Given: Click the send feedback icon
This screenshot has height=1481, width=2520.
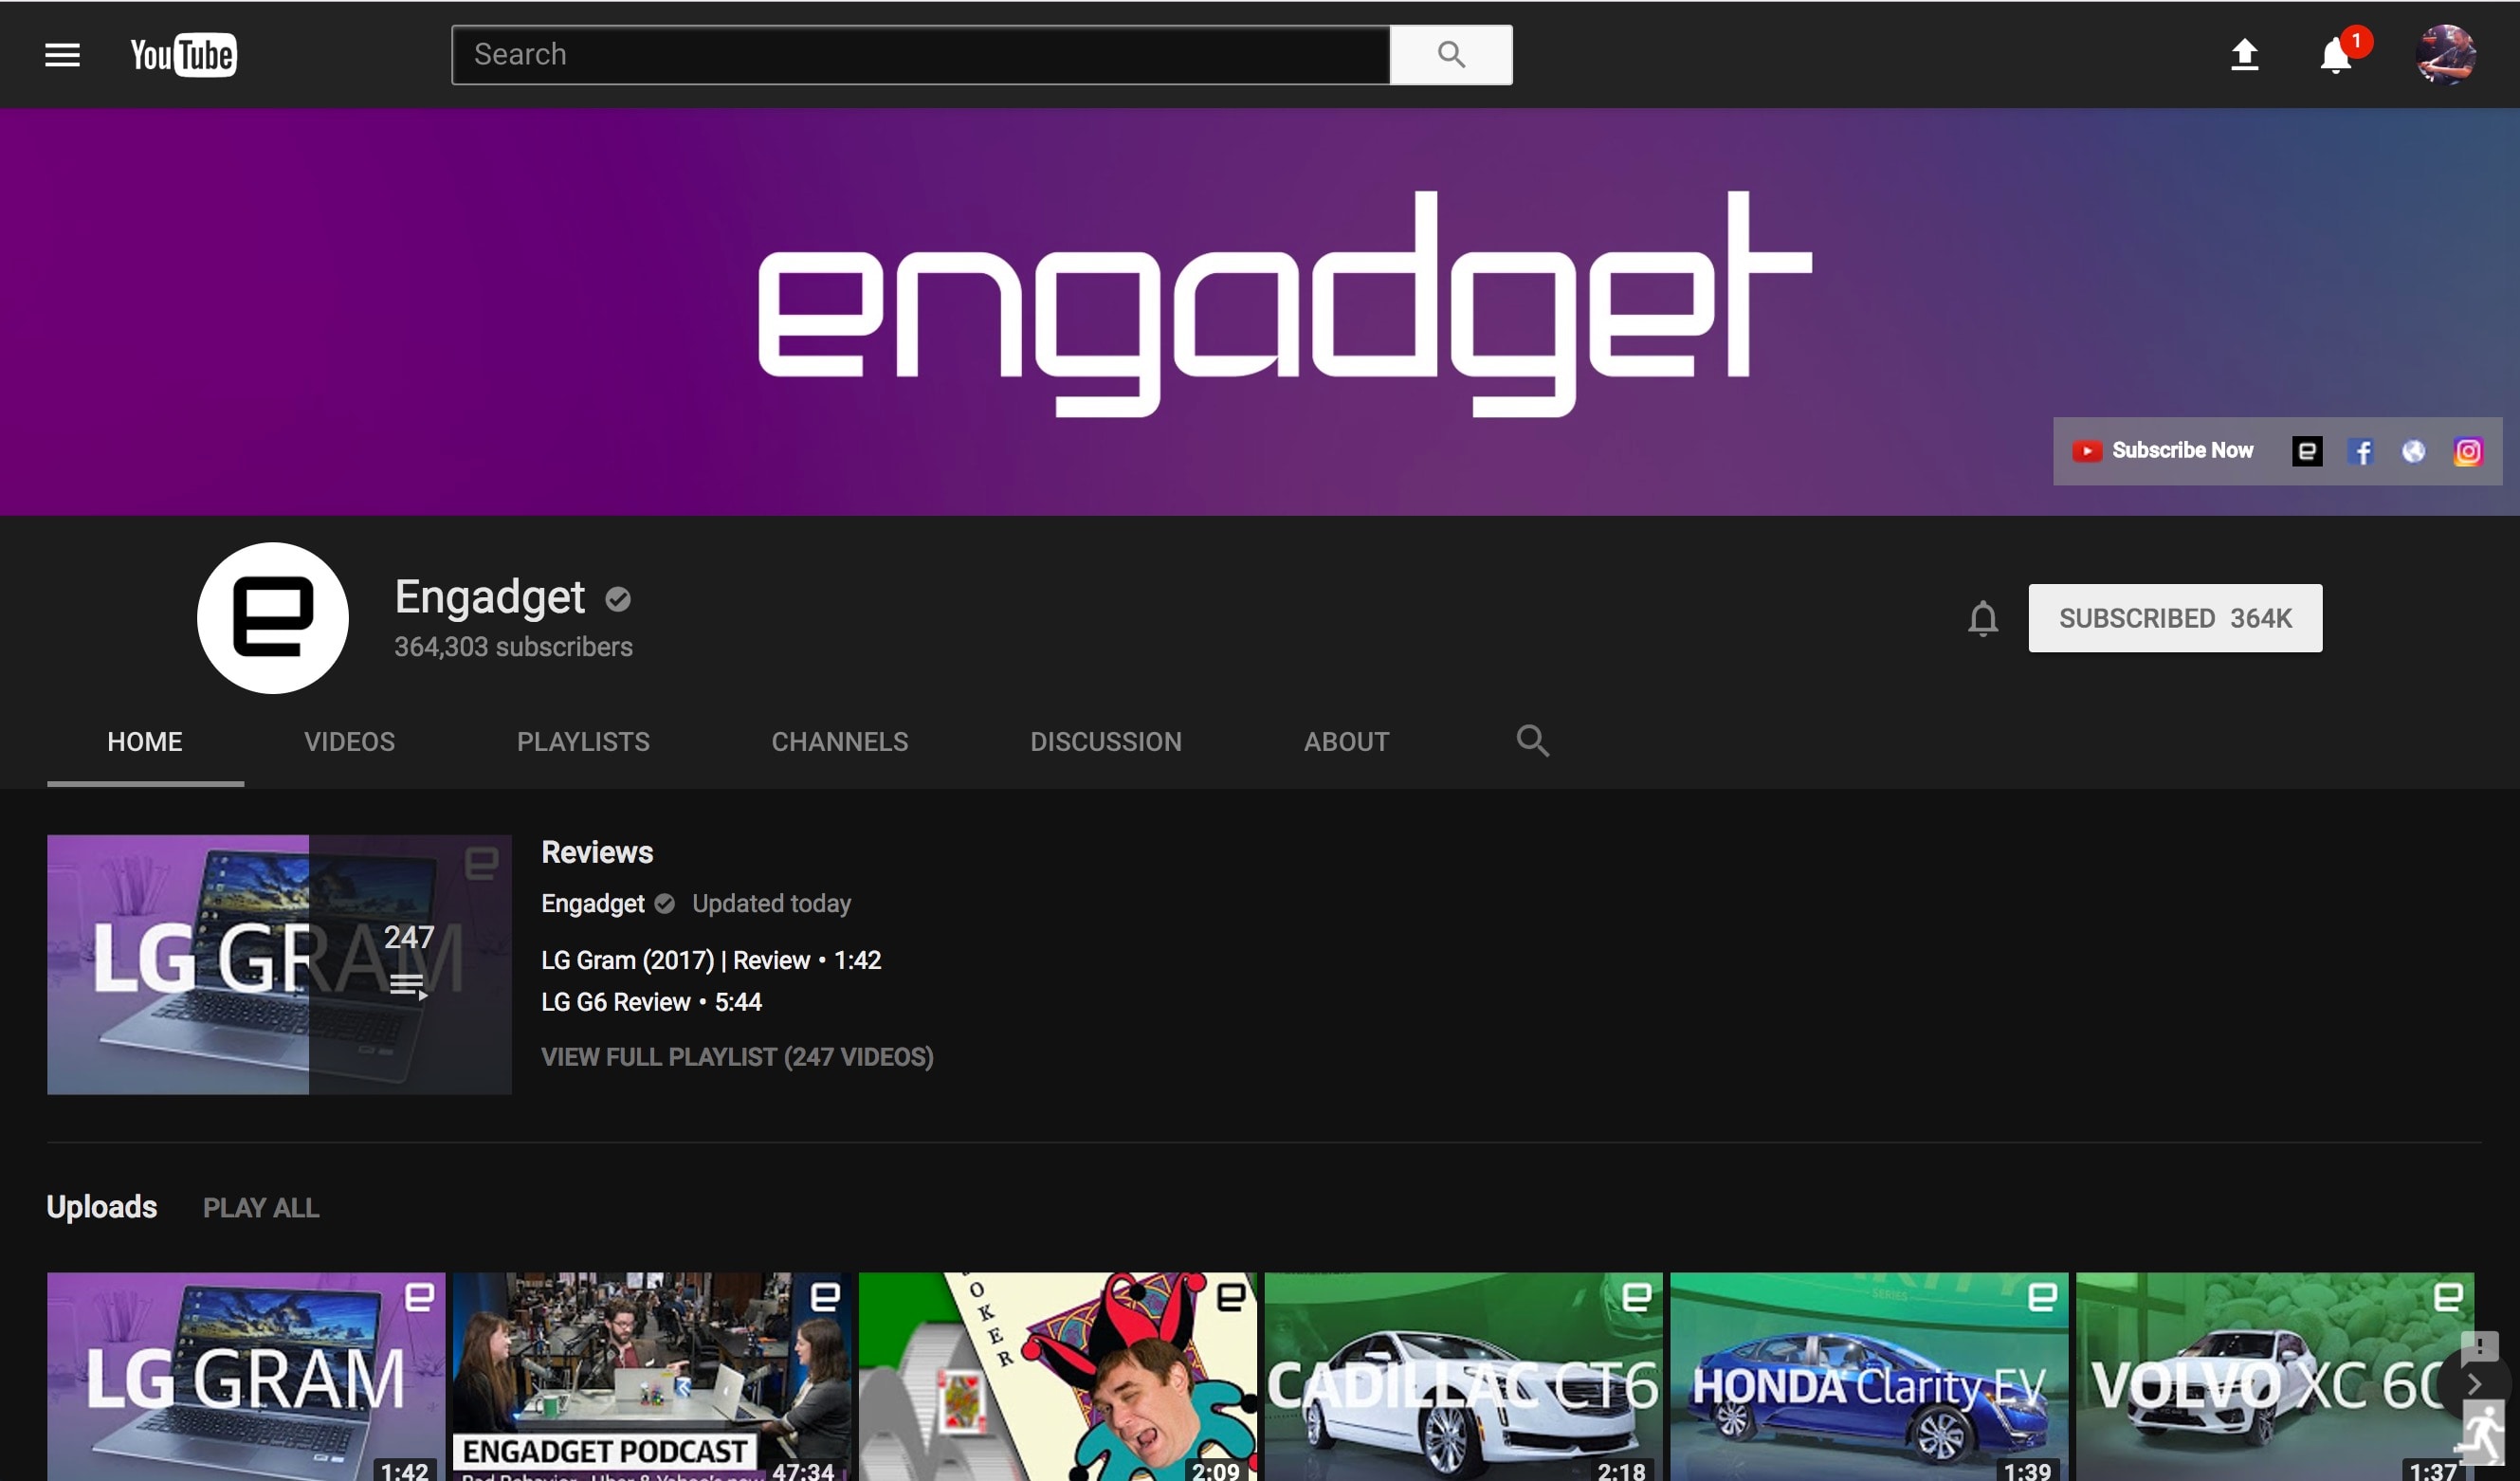Looking at the screenshot, I should pos(2479,1347).
